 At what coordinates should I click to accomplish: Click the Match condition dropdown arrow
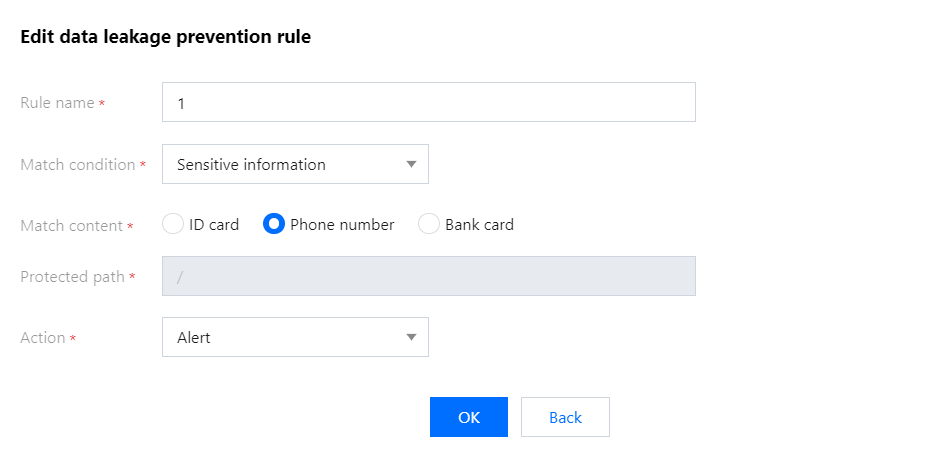tap(411, 164)
